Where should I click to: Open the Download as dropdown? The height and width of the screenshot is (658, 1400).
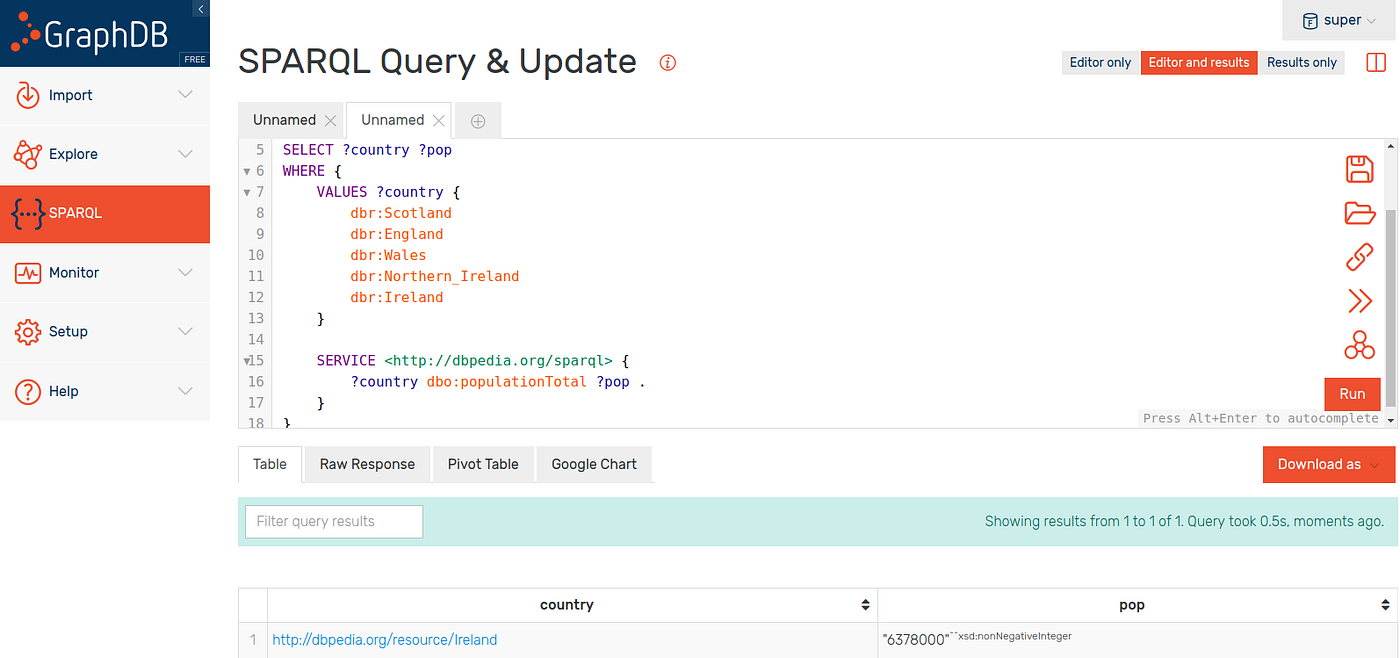(x=1328, y=464)
